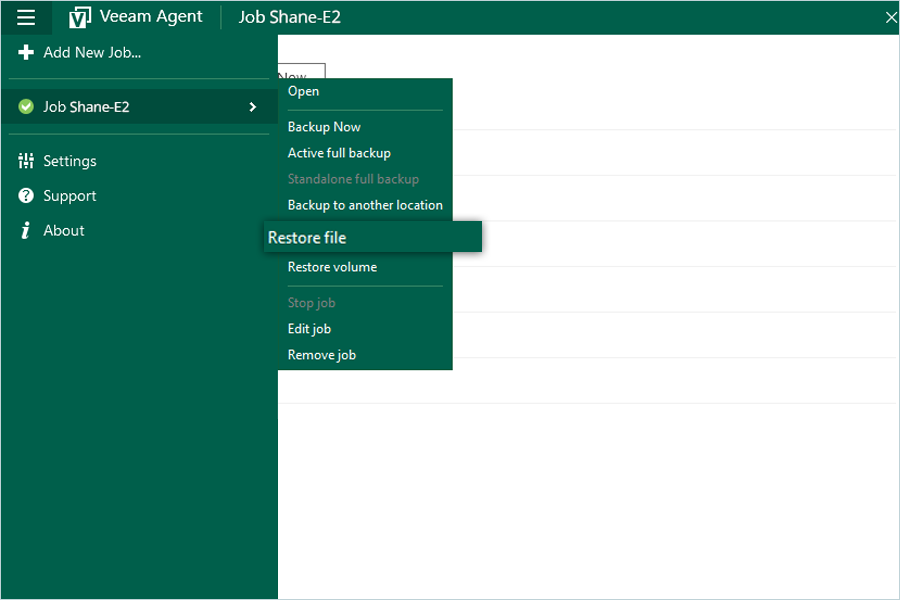
Task: Close the Veeam Agent window
Action: 891,17
